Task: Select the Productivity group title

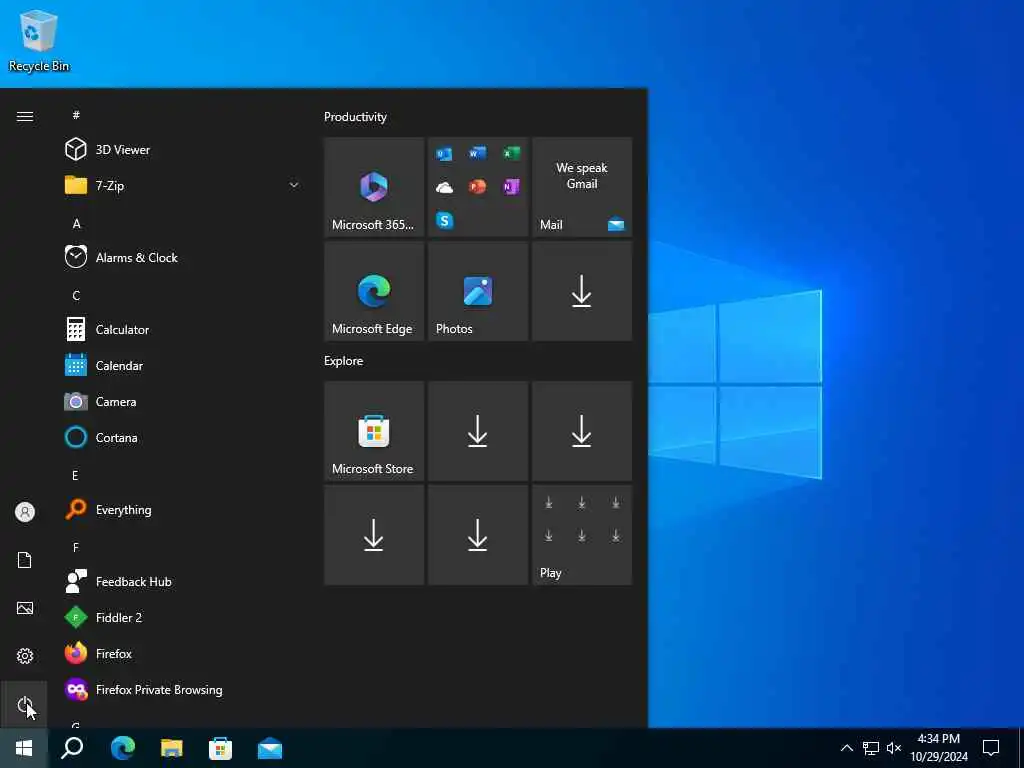Action: click(355, 117)
